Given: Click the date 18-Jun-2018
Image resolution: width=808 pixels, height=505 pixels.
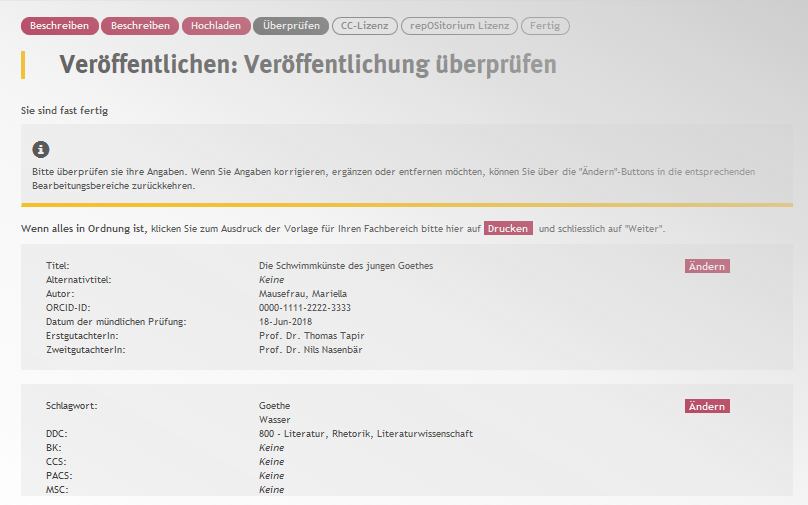Looking at the screenshot, I should (x=285, y=322).
